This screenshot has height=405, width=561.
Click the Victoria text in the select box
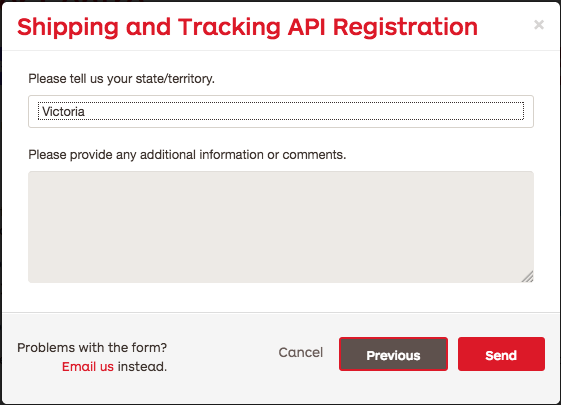(x=63, y=112)
